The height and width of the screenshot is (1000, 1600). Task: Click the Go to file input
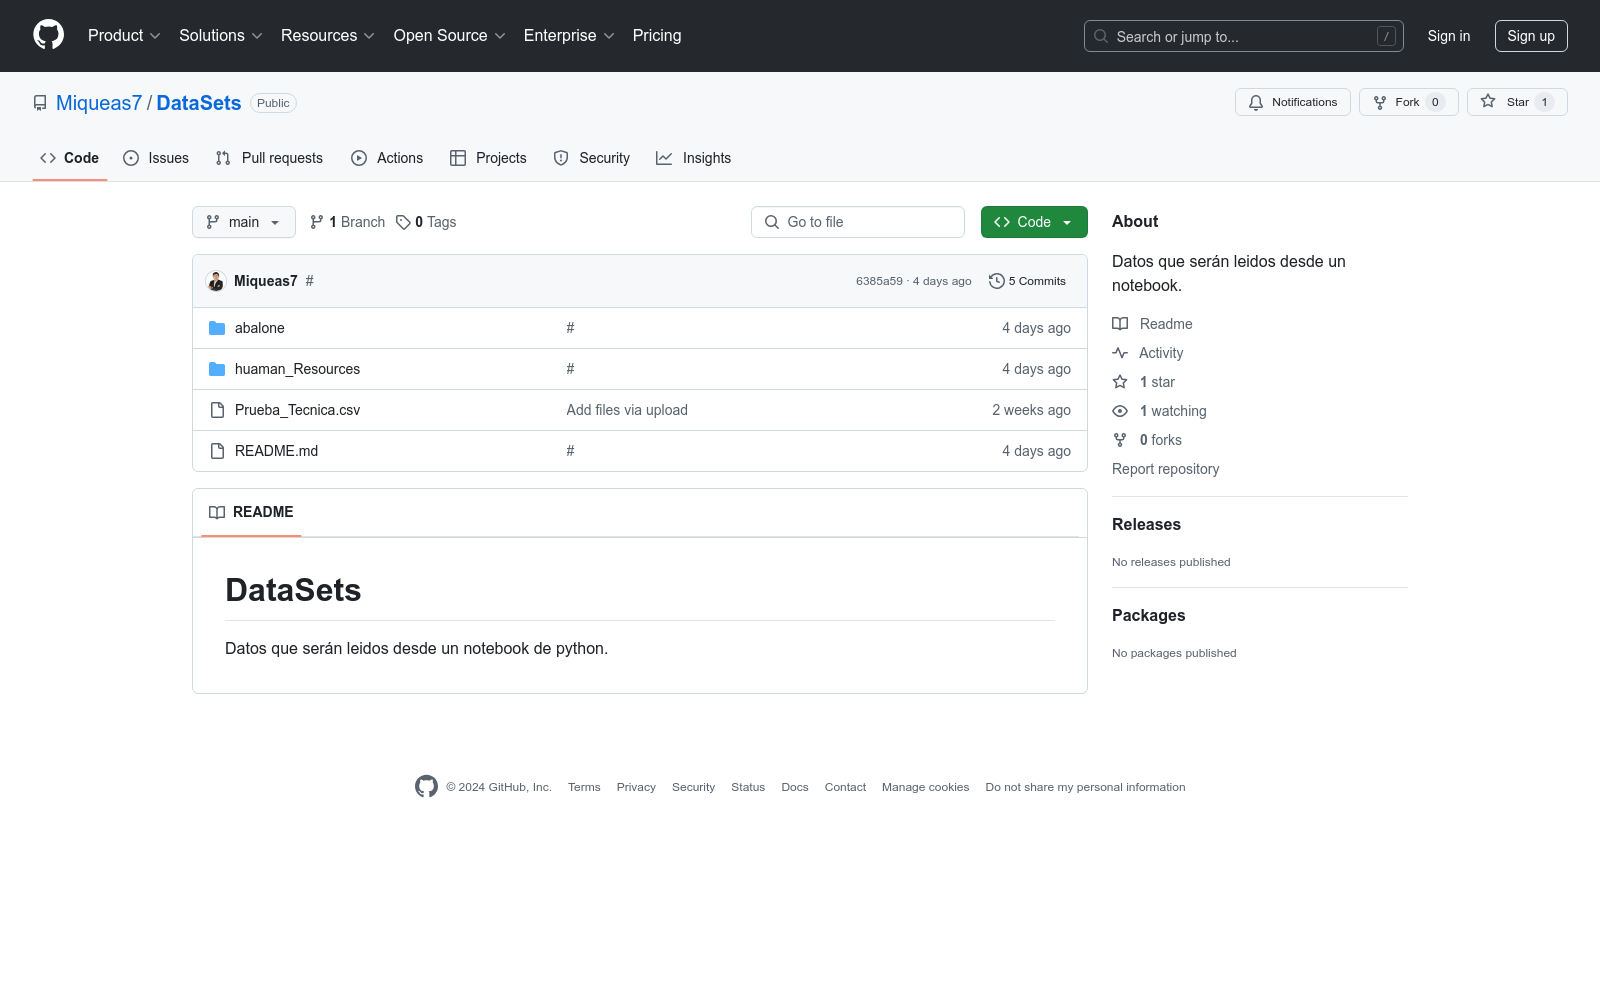(x=858, y=222)
